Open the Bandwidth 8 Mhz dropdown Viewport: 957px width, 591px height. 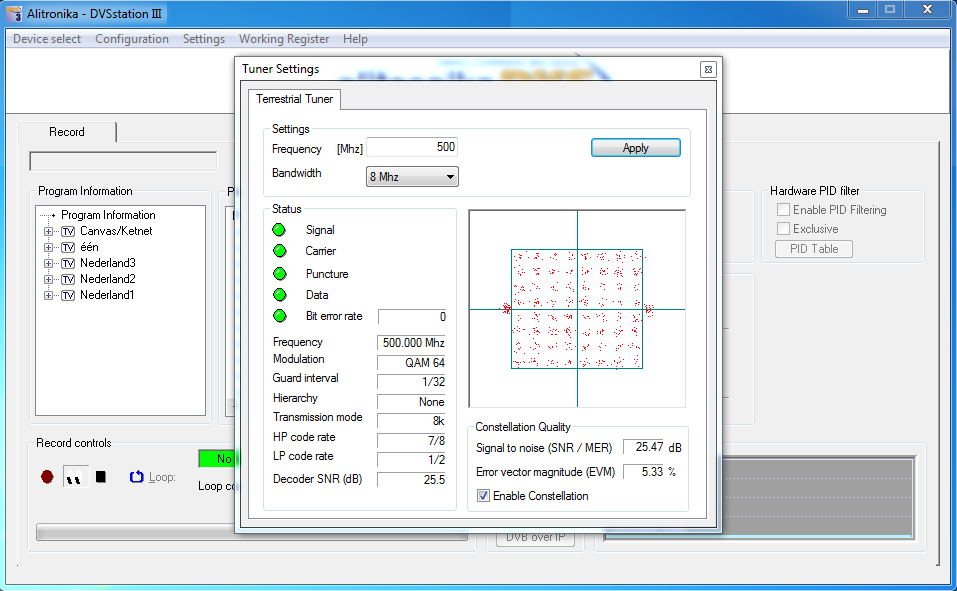pyautogui.click(x=411, y=177)
